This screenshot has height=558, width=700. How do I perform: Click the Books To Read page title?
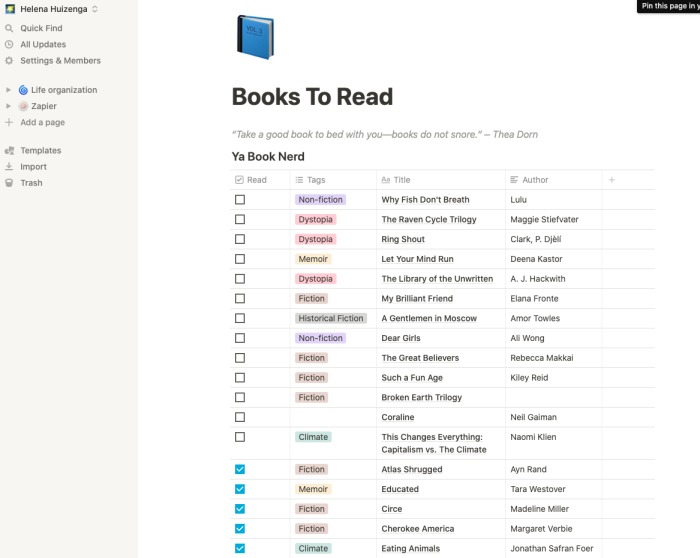click(312, 97)
